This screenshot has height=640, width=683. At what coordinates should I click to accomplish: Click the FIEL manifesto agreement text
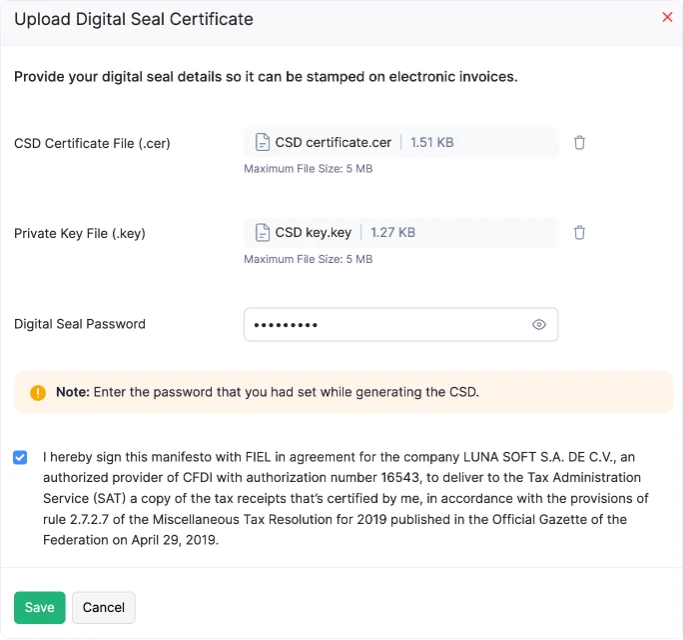click(x=346, y=498)
